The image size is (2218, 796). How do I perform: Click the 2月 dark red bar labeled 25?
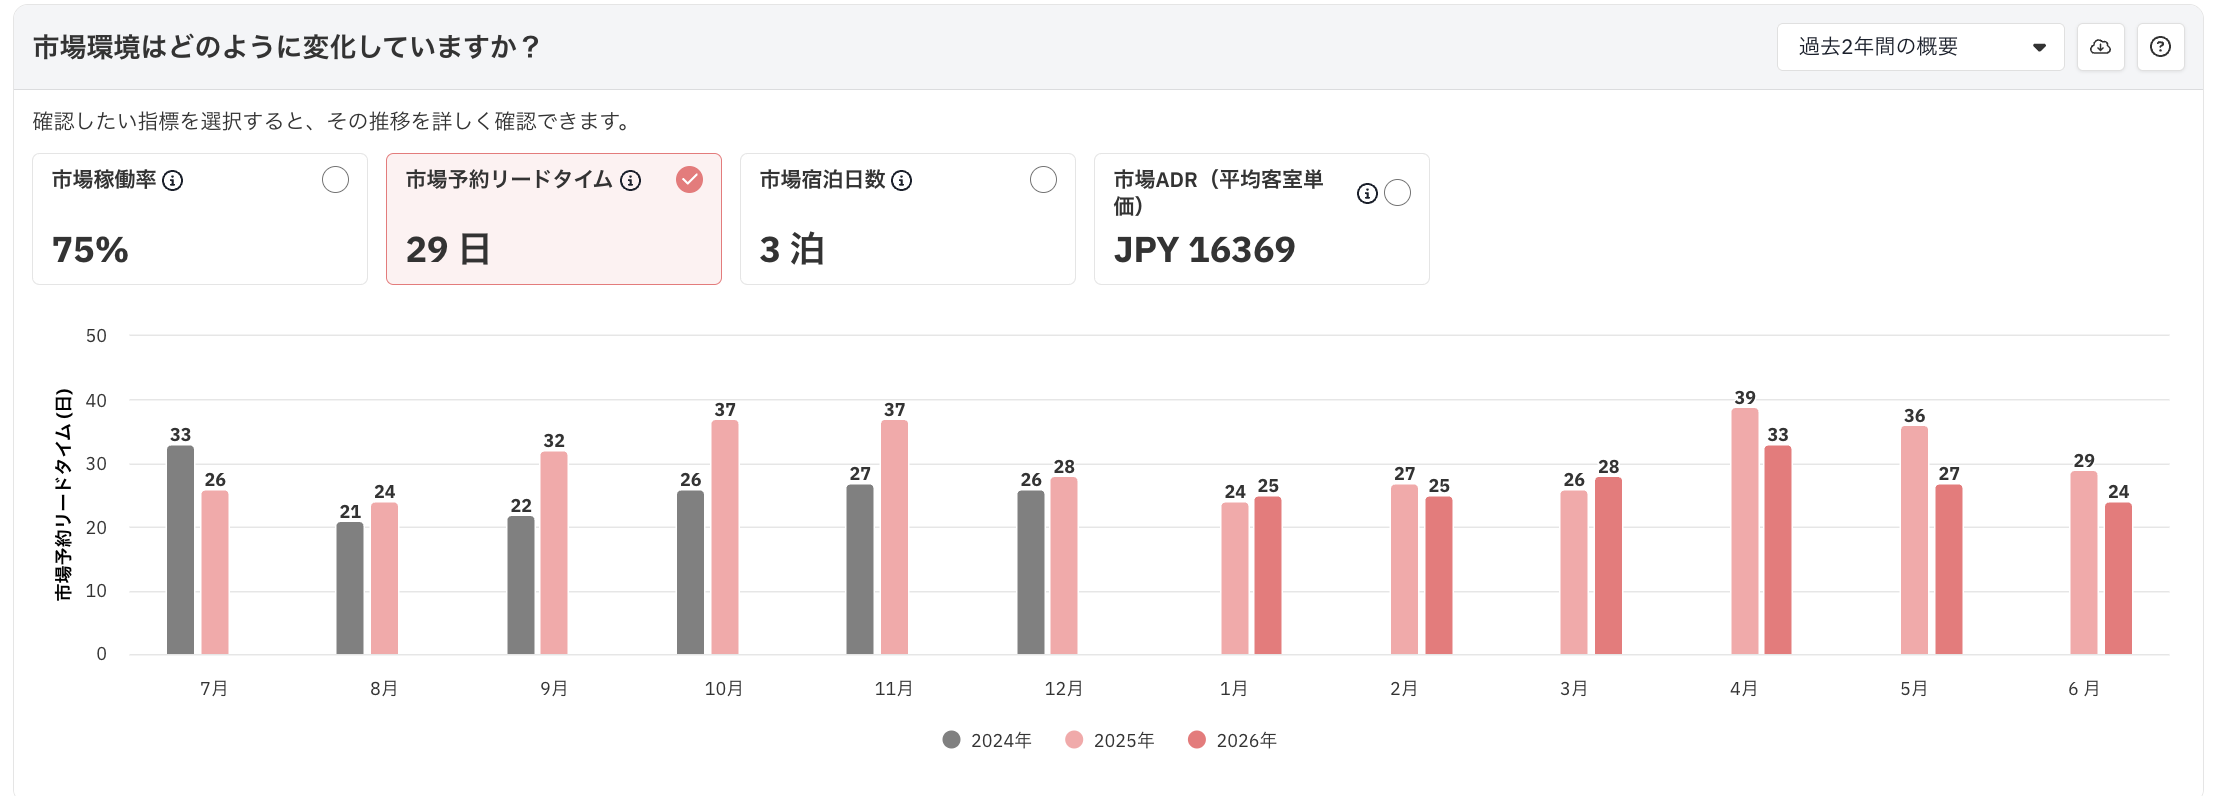(1439, 576)
